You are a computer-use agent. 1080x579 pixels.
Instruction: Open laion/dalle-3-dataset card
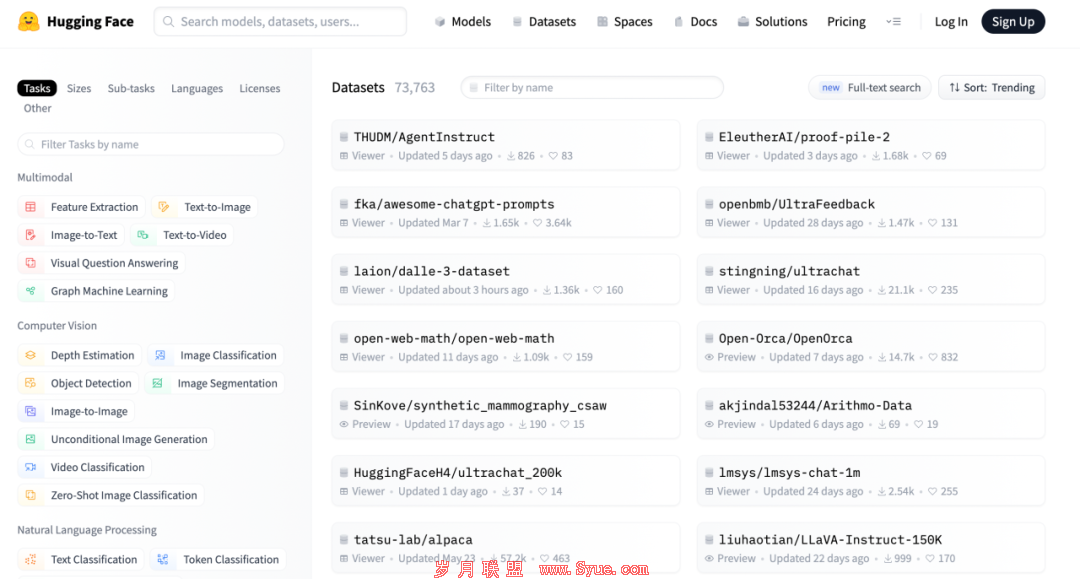506,280
